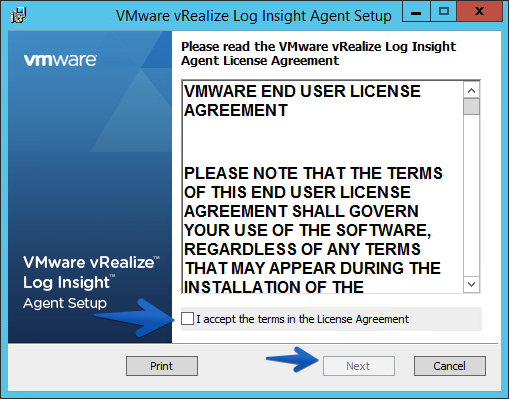
Task: Click the 'VMWARE END USER LICENSE AGREEMENT' heading
Action: (x=302, y=101)
